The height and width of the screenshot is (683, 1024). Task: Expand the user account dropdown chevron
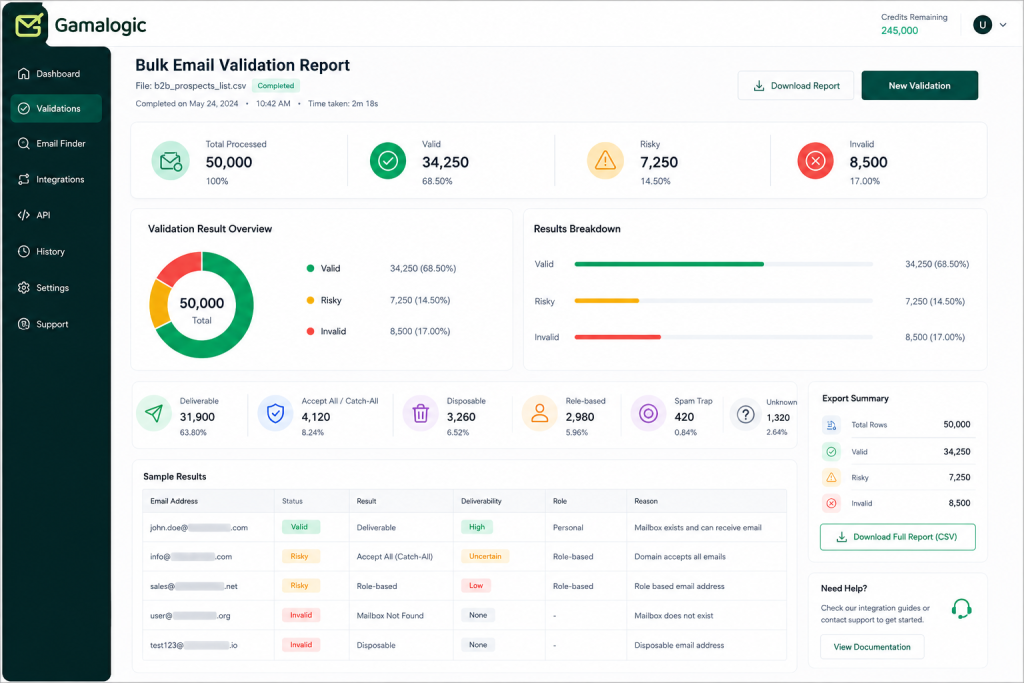tap(1003, 25)
